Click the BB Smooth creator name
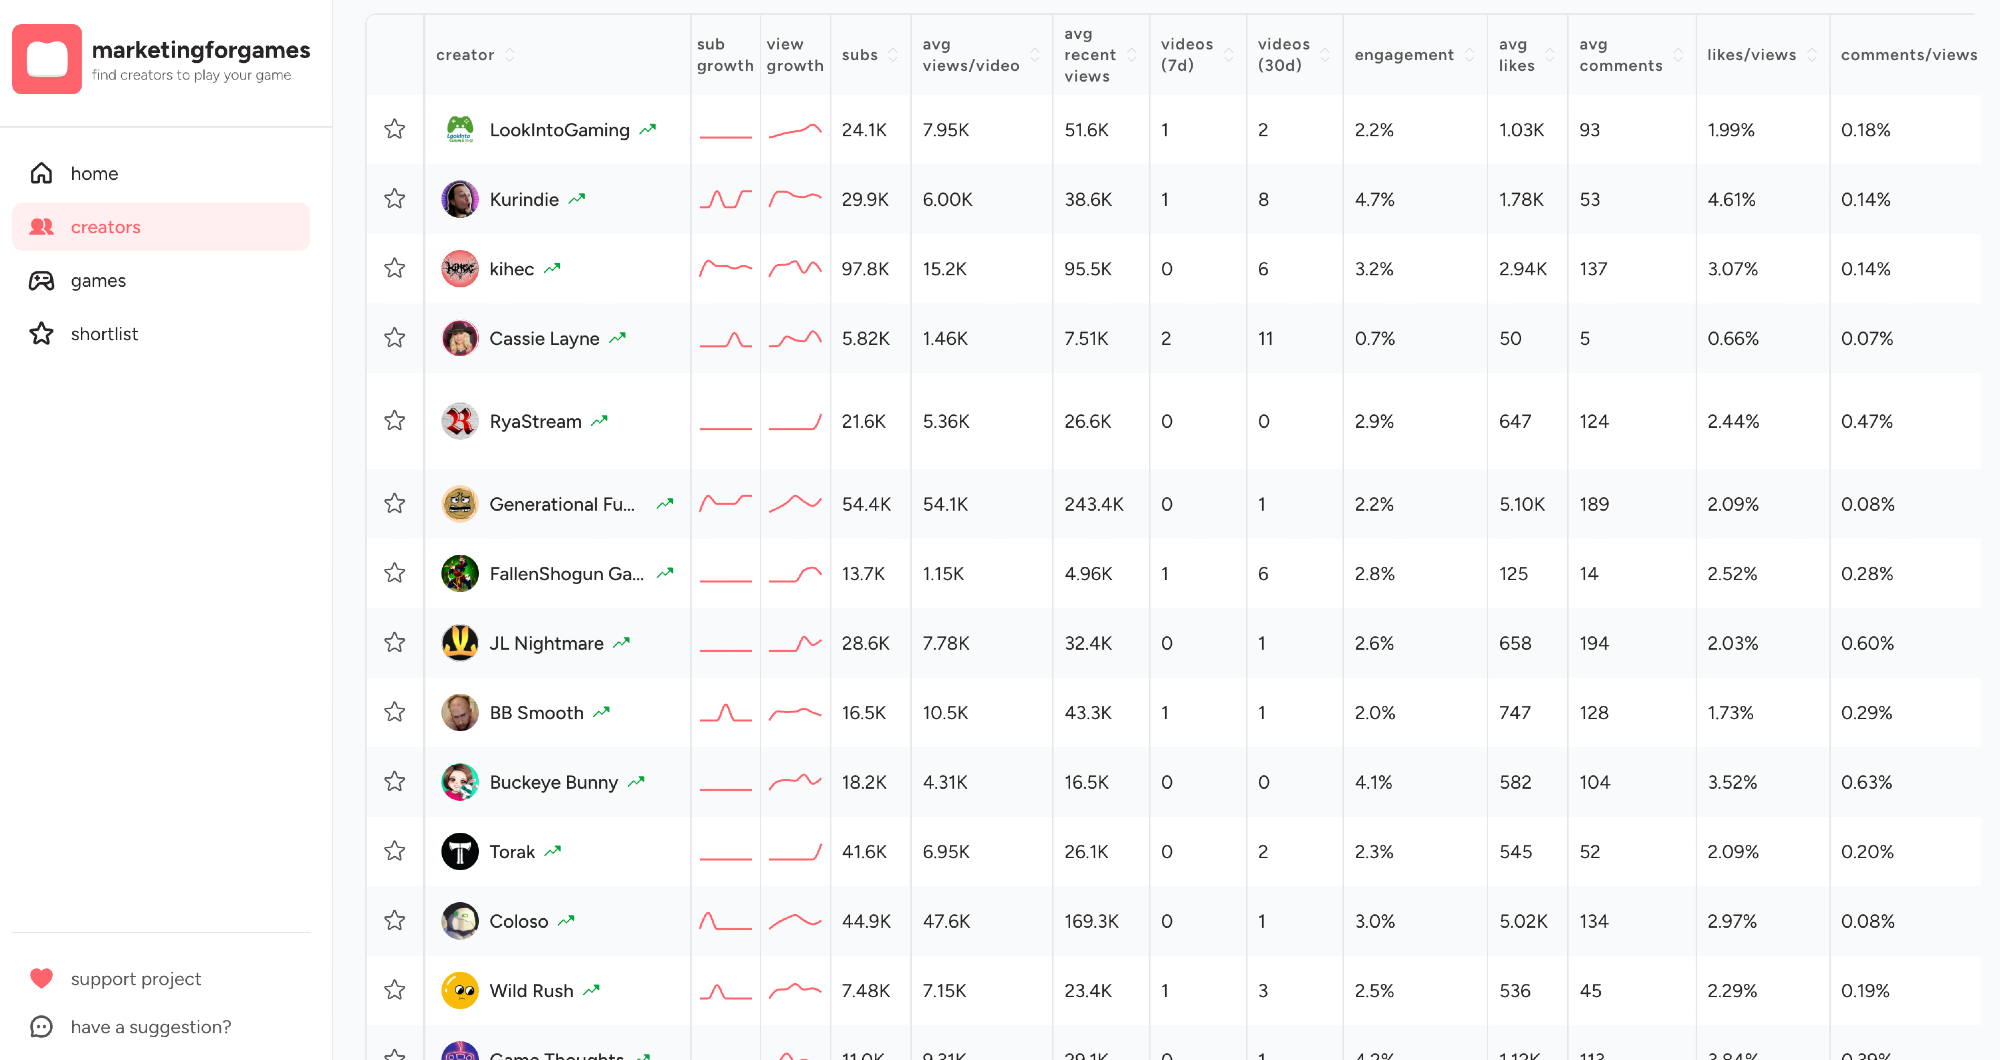 point(536,712)
